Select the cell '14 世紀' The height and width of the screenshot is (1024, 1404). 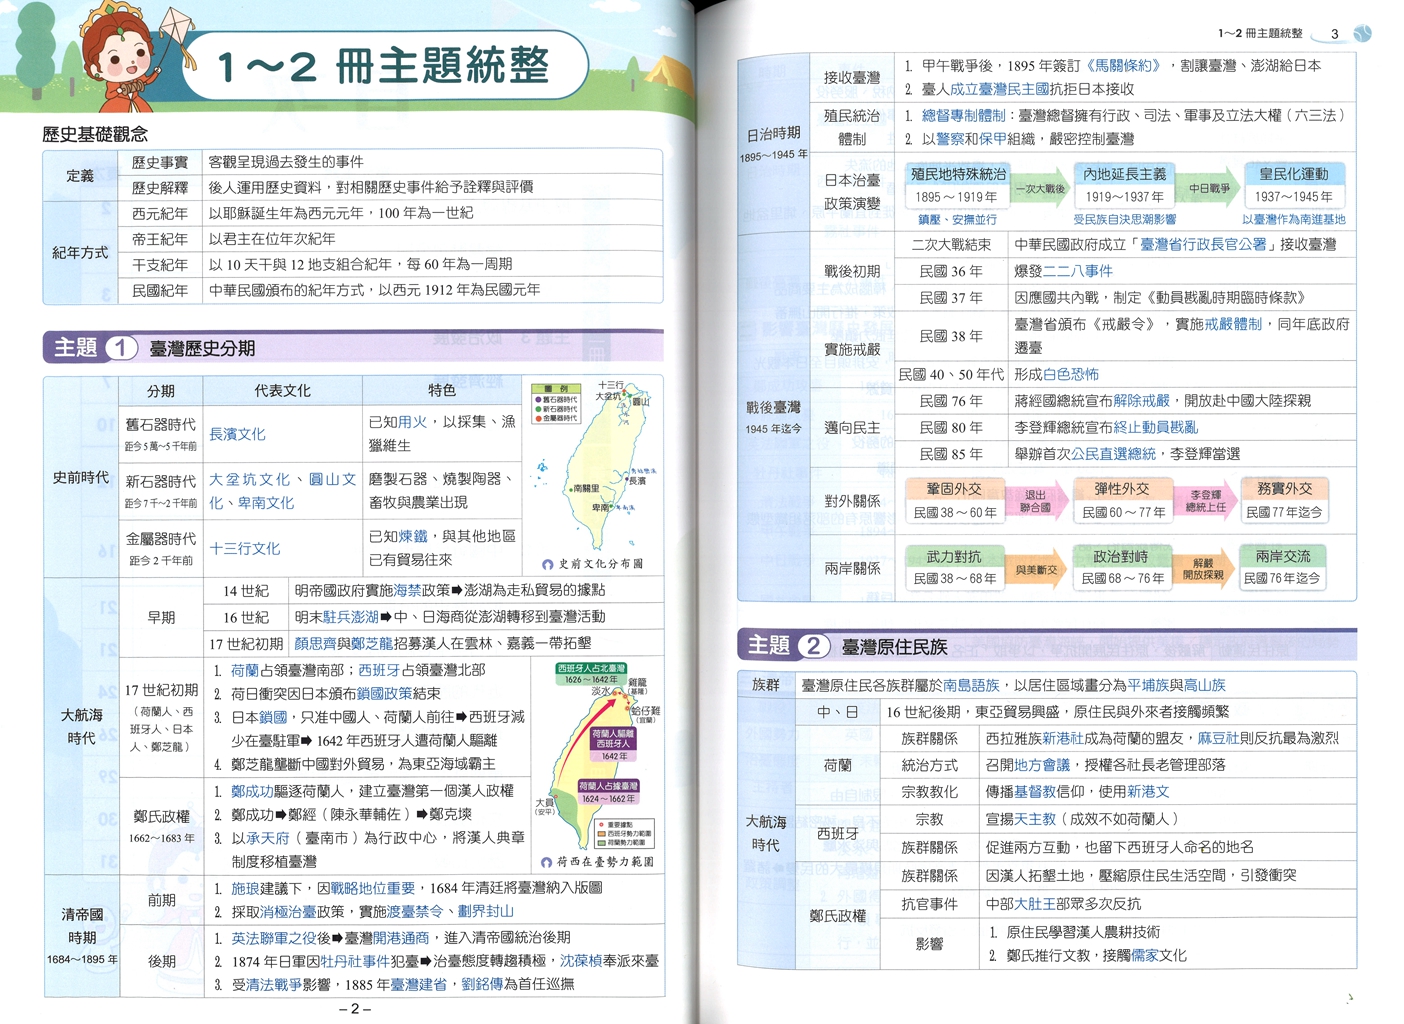tap(245, 591)
